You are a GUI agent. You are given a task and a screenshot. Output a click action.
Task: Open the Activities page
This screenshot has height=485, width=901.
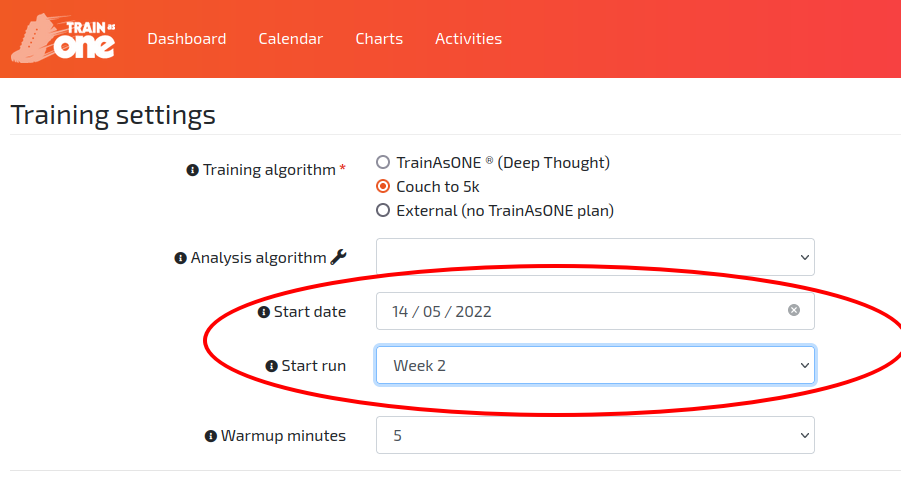pyautogui.click(x=468, y=39)
